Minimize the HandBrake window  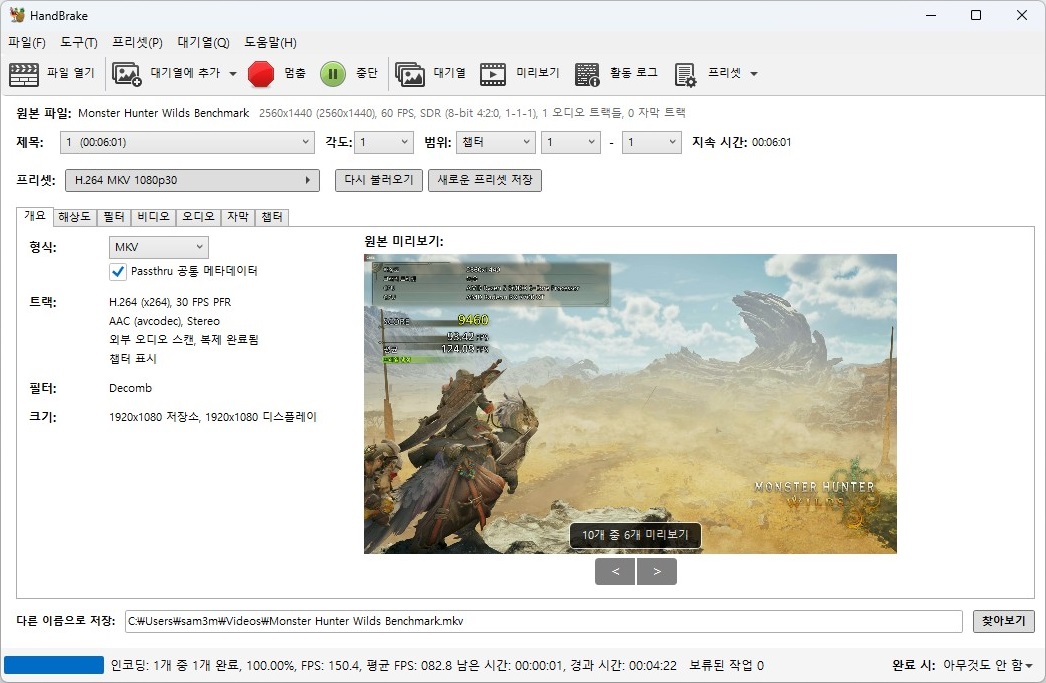click(x=931, y=15)
